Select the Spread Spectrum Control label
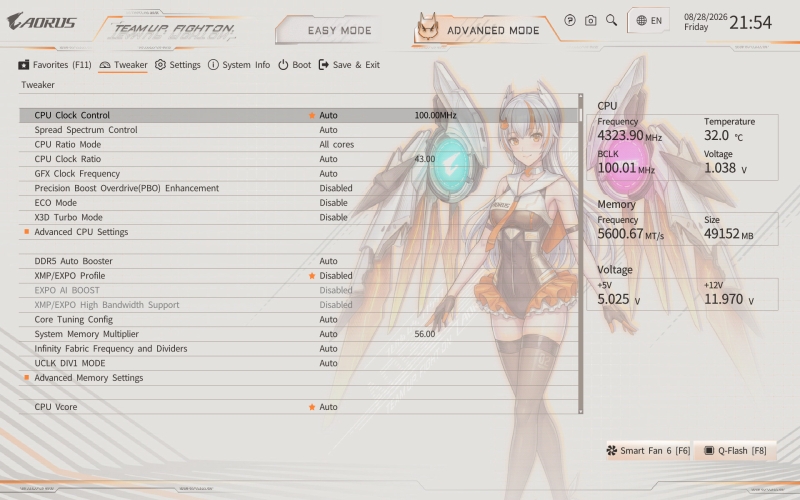Image resolution: width=800 pixels, height=500 pixels. click(86, 130)
